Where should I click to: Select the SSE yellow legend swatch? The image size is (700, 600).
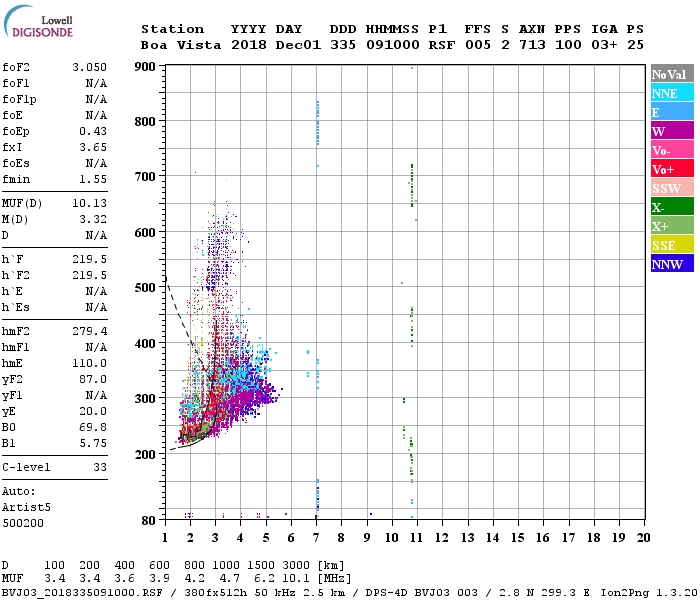click(x=672, y=245)
